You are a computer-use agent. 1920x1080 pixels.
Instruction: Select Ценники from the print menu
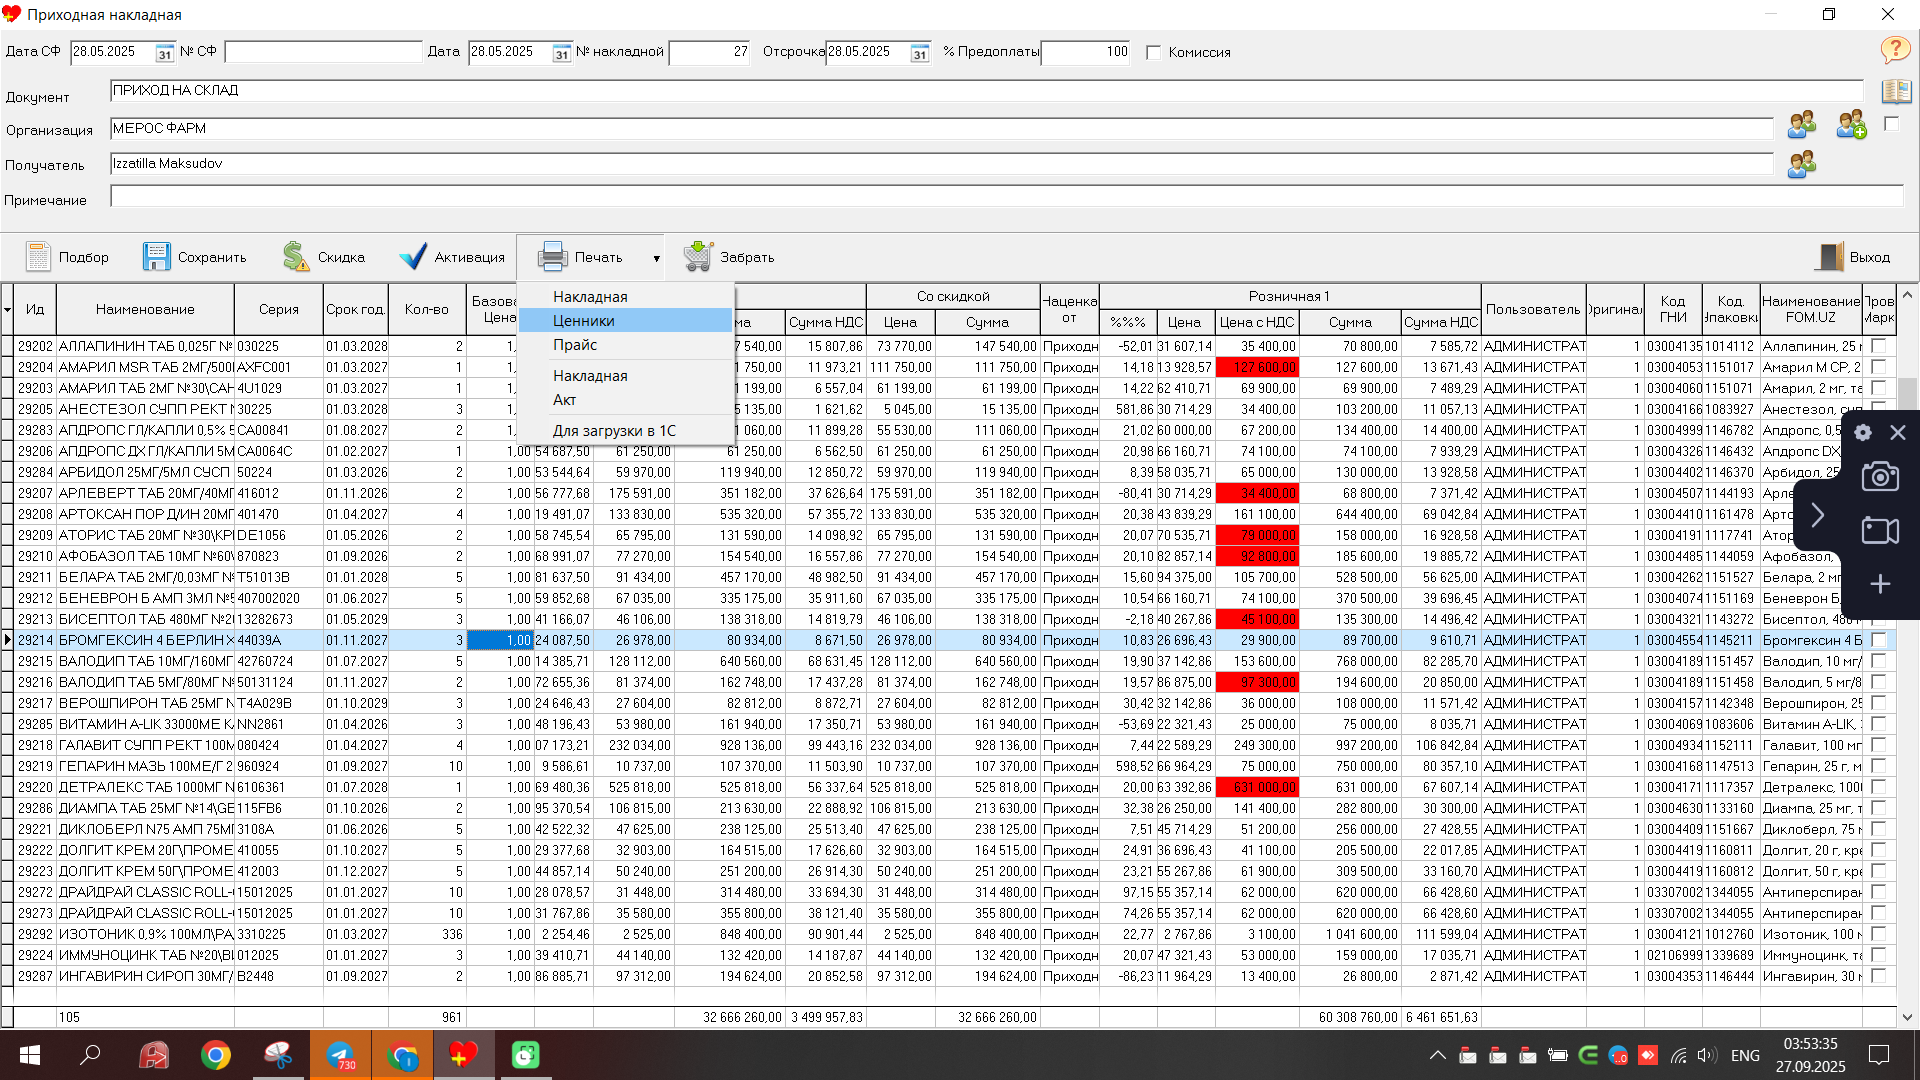584,320
